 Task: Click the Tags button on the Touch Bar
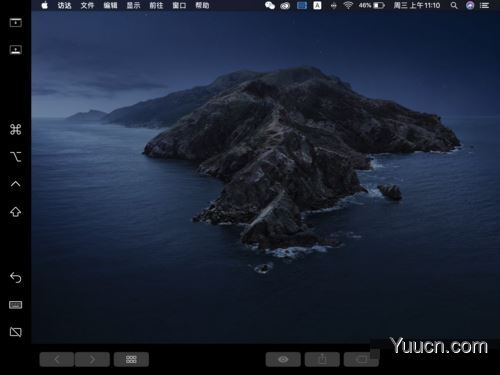coord(361,359)
